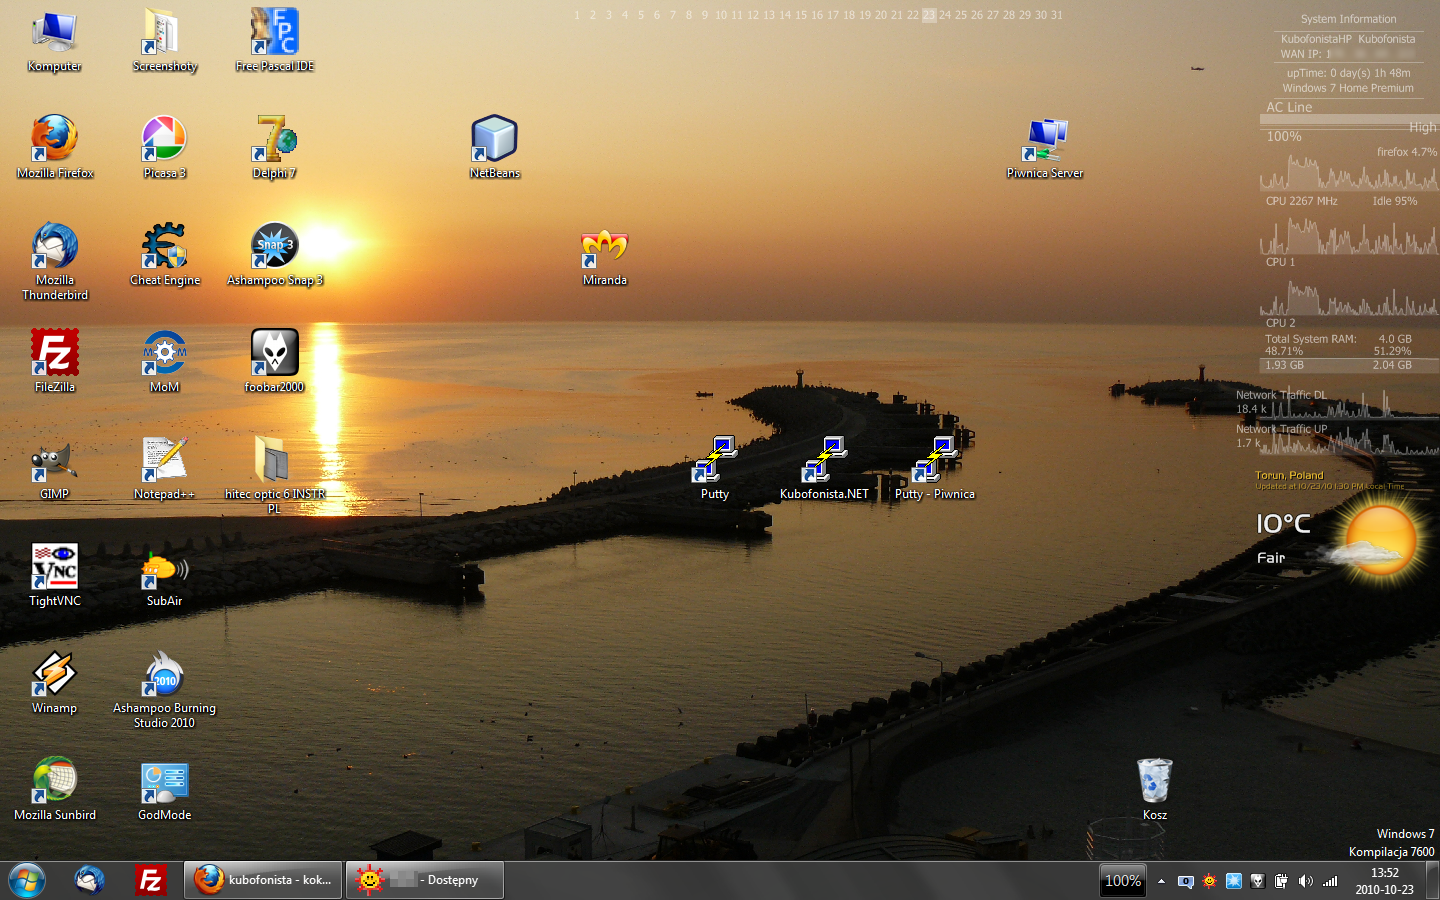Select the Kosz recycle bin
Image resolution: width=1440 pixels, height=900 pixels.
(1154, 782)
